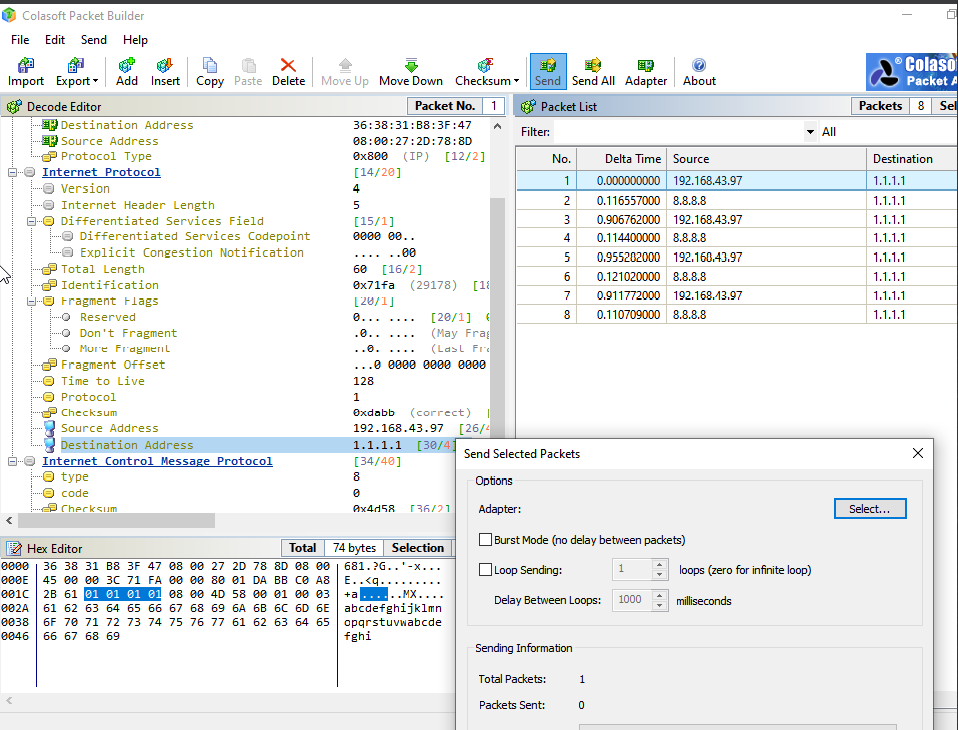Select the Identification field
This screenshot has height=730, width=958.
[x=109, y=285]
